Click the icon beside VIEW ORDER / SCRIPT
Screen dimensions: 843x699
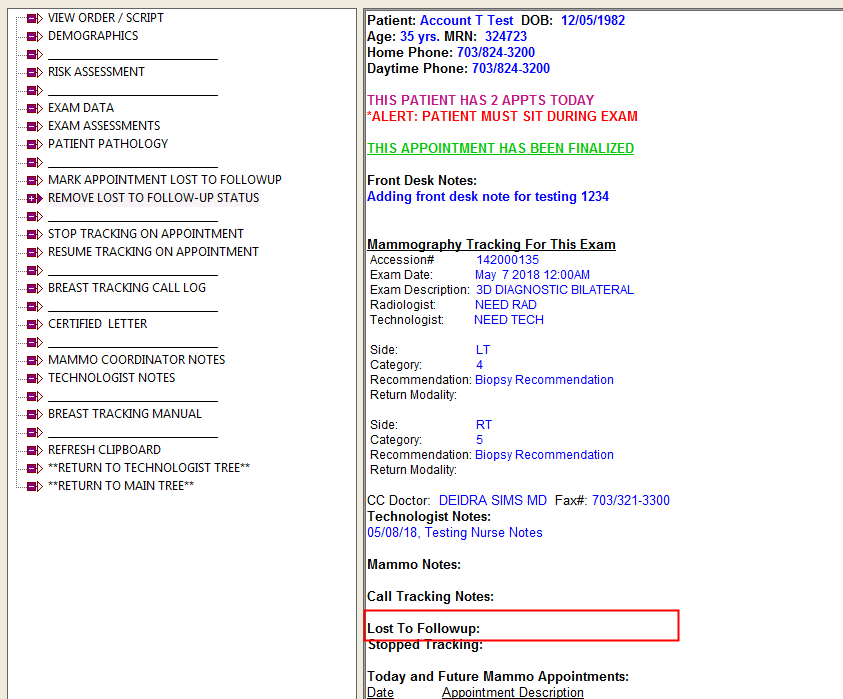coord(34,18)
